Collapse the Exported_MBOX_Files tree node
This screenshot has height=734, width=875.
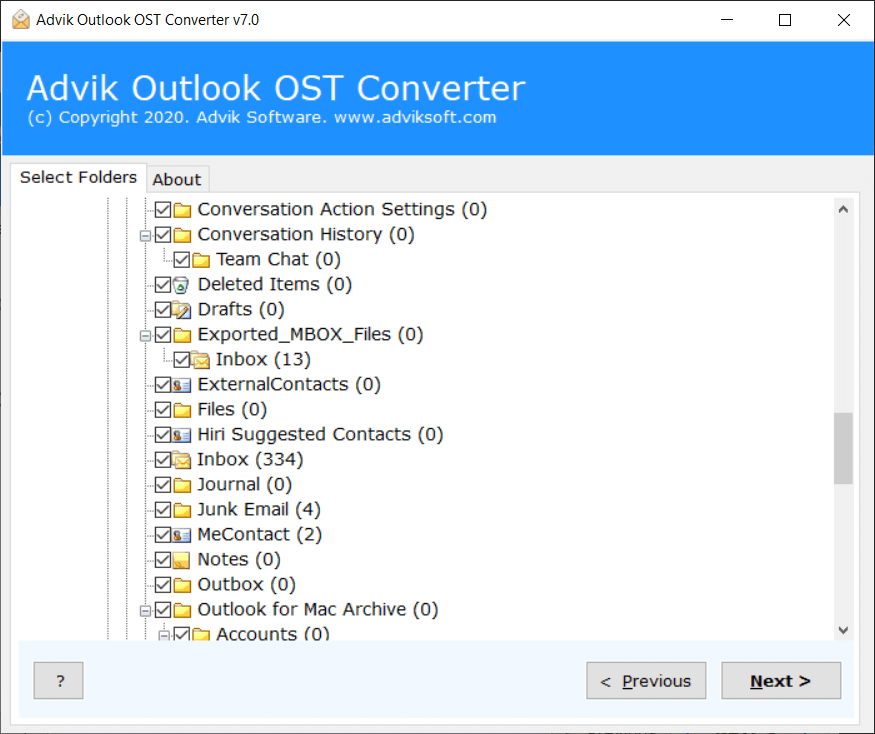145,336
